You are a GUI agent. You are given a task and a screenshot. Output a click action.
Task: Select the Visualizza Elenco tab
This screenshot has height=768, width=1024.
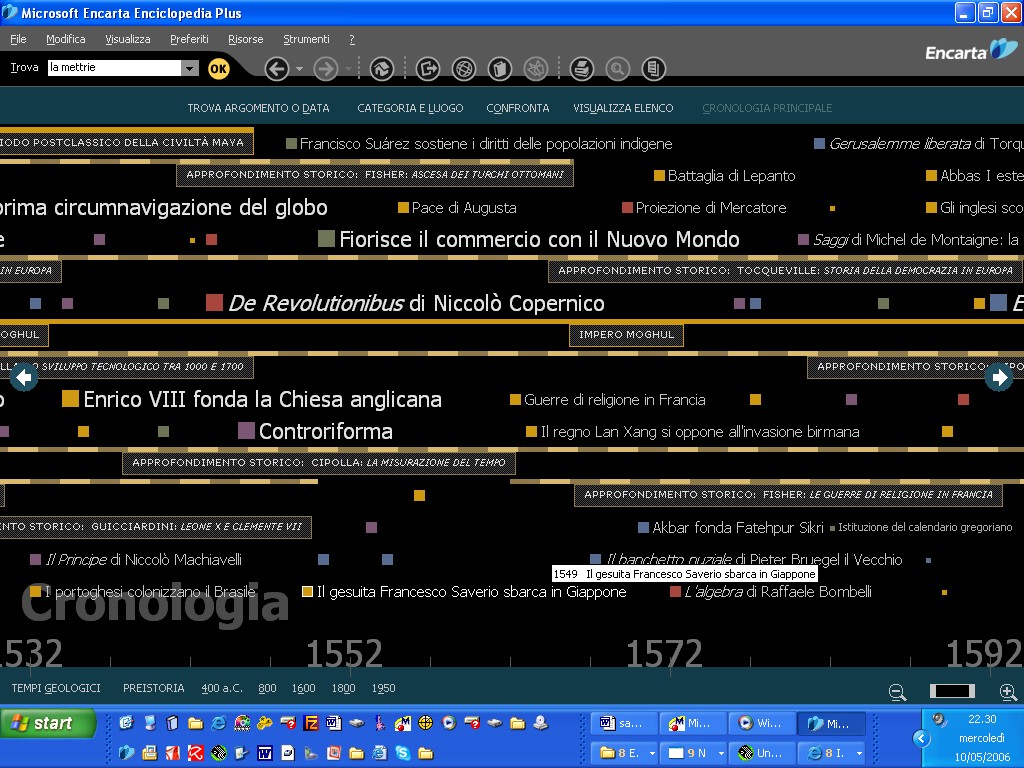tap(623, 108)
